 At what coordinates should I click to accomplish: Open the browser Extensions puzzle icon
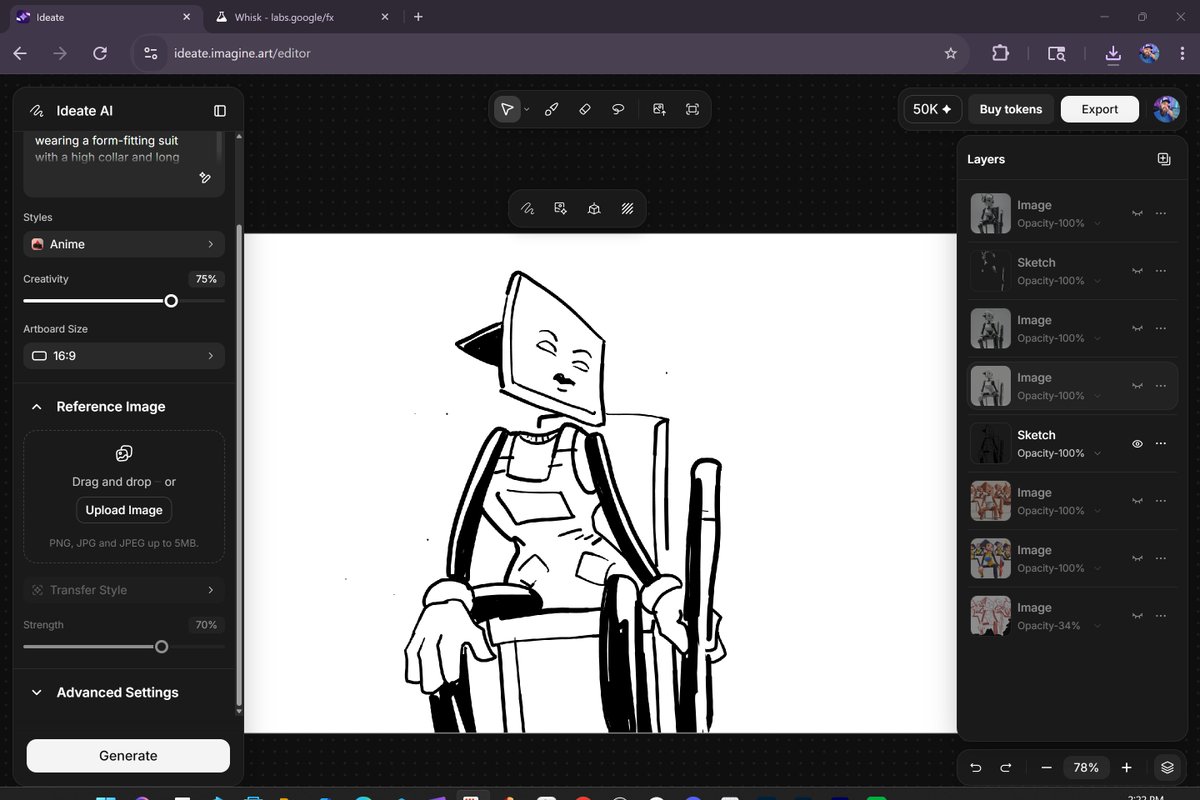[1000, 54]
